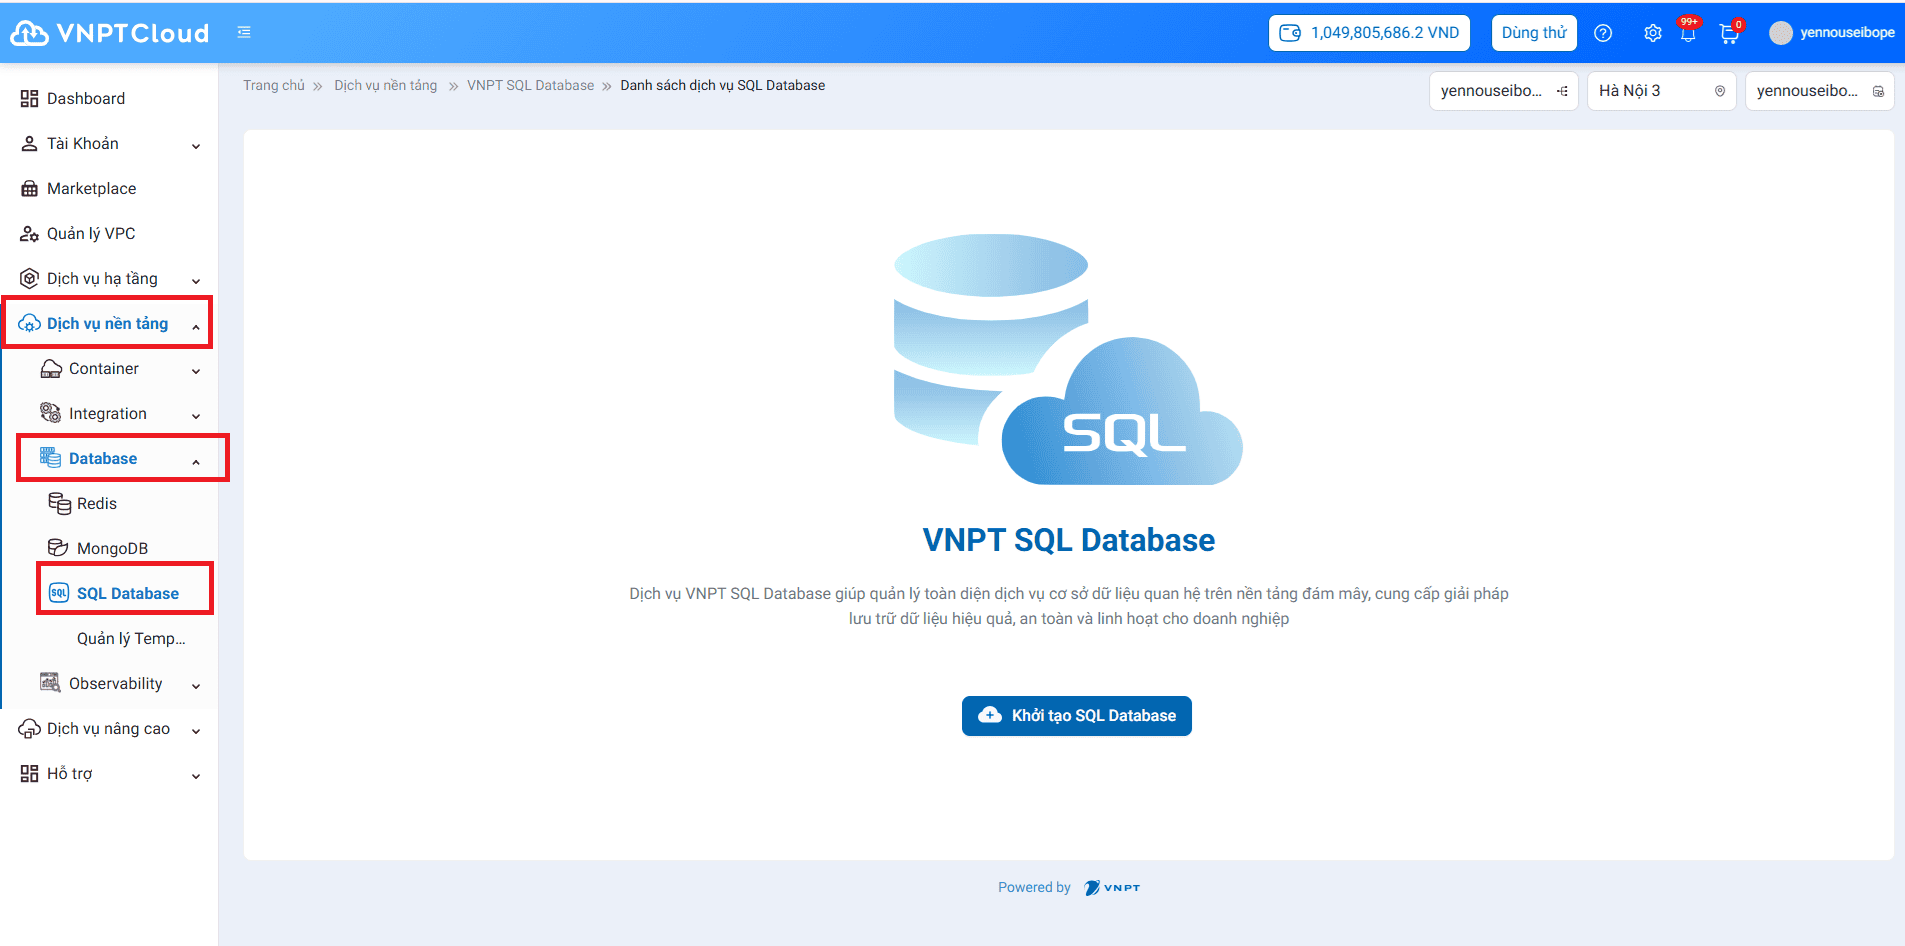Open Redis in the sidebar
The width and height of the screenshot is (1905, 946).
pyautogui.click(x=97, y=504)
